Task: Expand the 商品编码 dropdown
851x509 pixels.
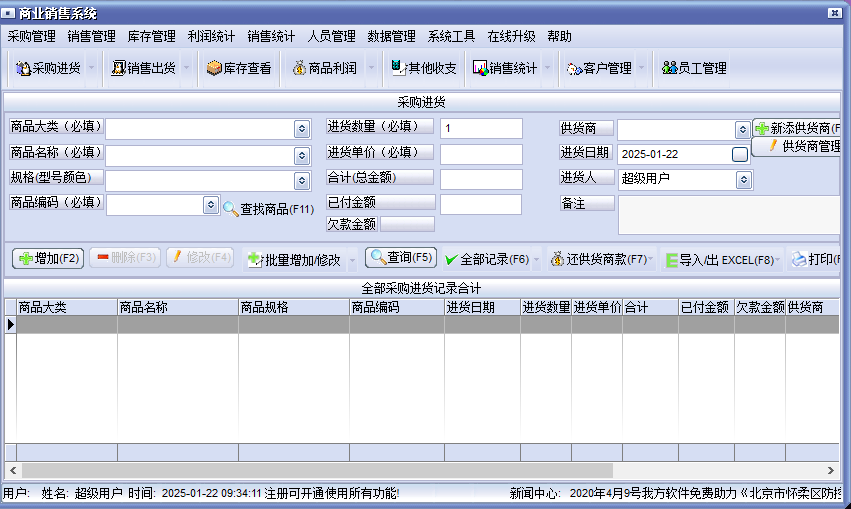Action: pos(211,205)
